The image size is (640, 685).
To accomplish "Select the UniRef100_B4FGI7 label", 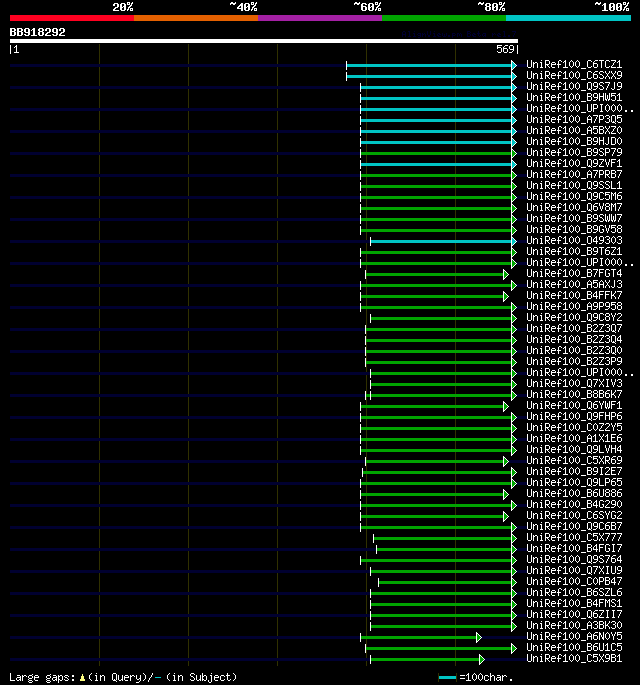I will (x=574, y=548).
